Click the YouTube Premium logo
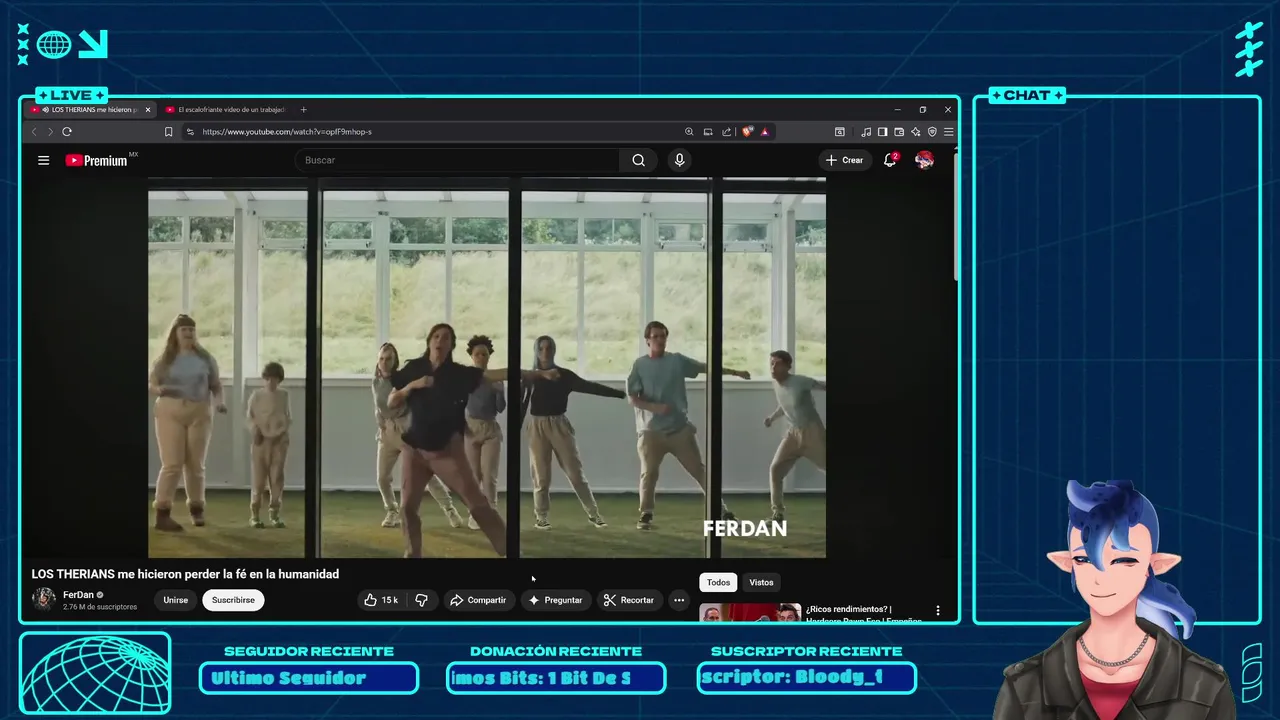The width and height of the screenshot is (1280, 720). tap(97, 160)
